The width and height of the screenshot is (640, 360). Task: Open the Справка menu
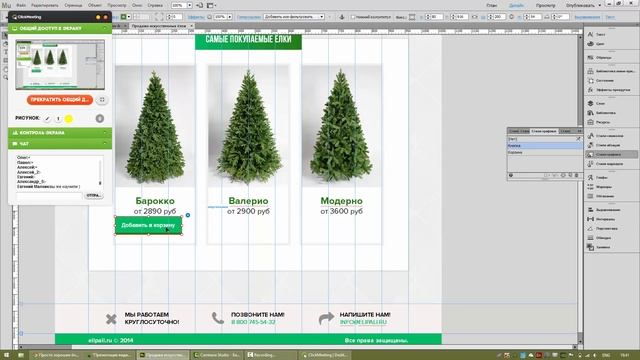pyautogui.click(x=155, y=5)
